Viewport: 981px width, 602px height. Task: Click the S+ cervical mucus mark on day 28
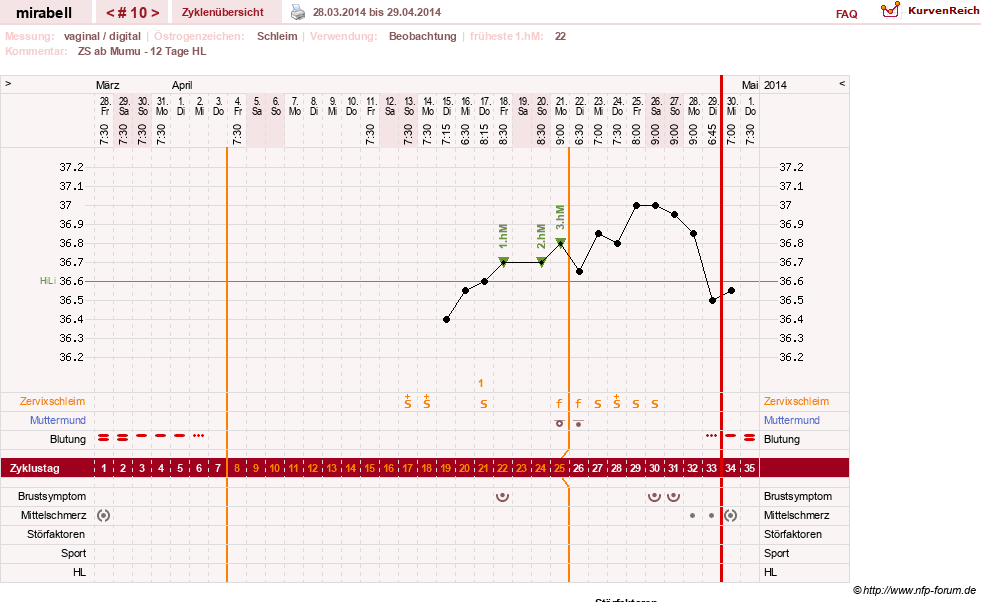tap(617, 402)
